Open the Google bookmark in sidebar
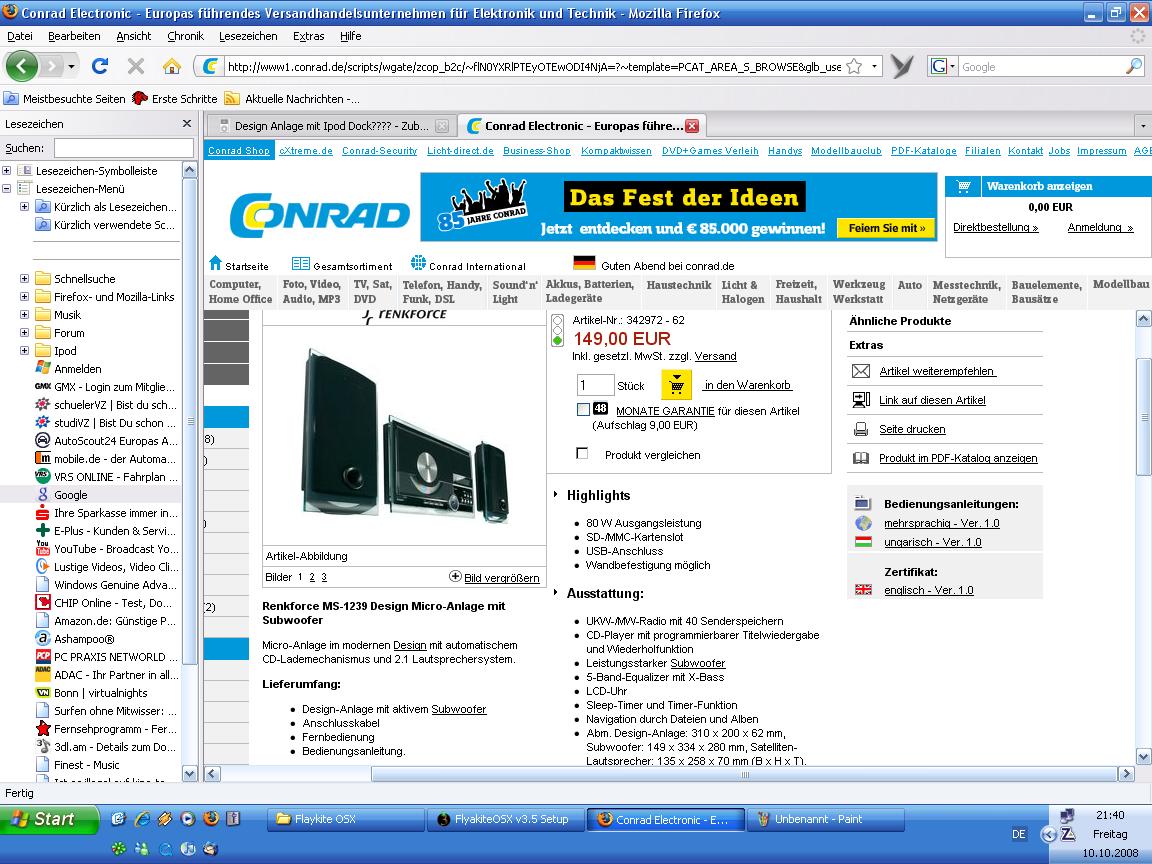Screen dimensions: 1152x864 point(71,495)
